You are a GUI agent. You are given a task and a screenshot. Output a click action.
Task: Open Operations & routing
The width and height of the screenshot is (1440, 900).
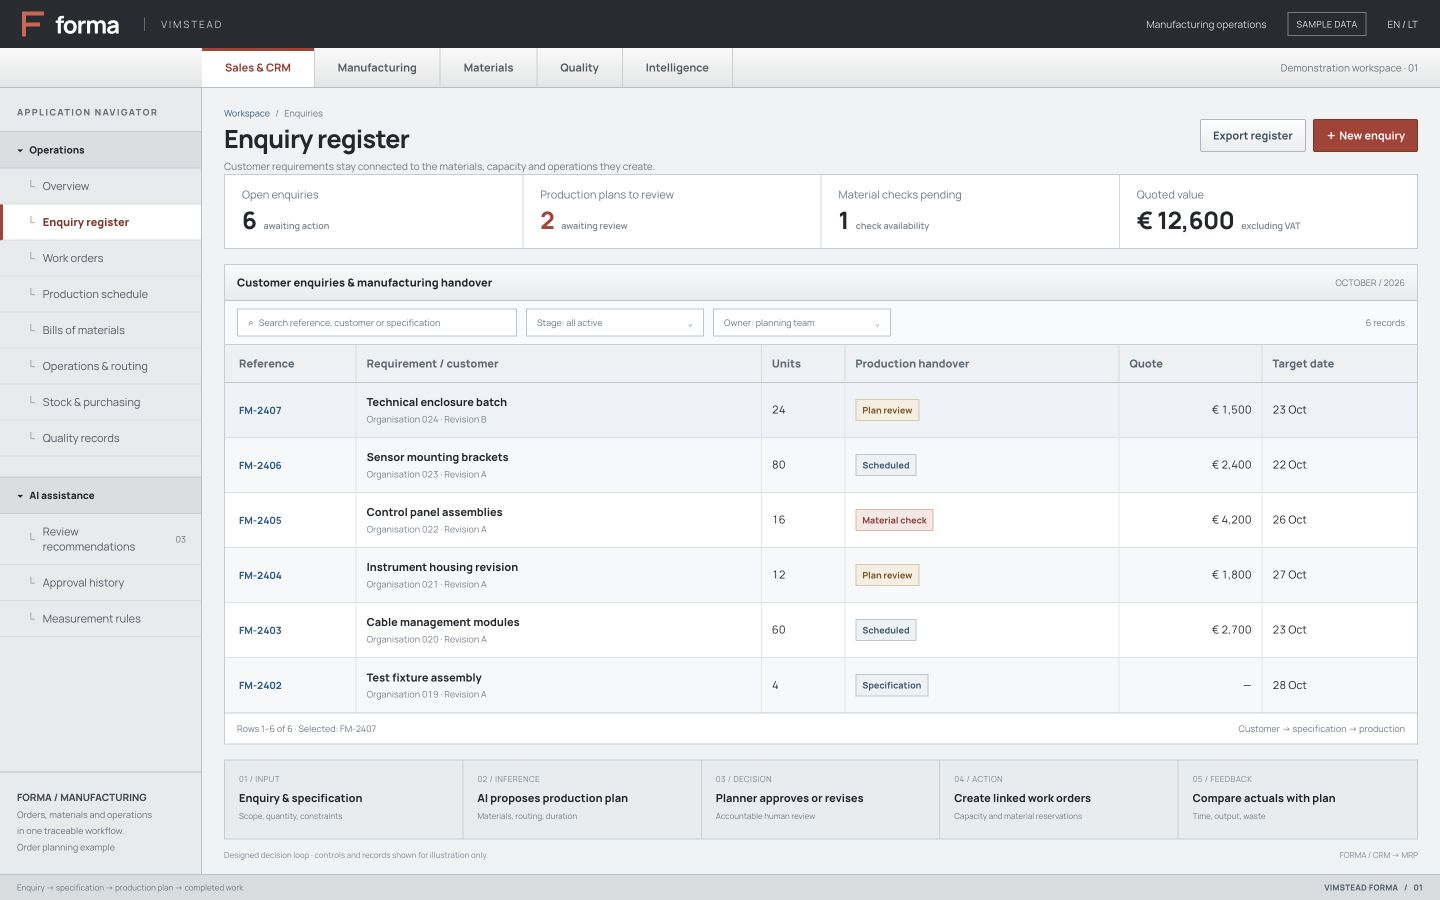pos(100,366)
